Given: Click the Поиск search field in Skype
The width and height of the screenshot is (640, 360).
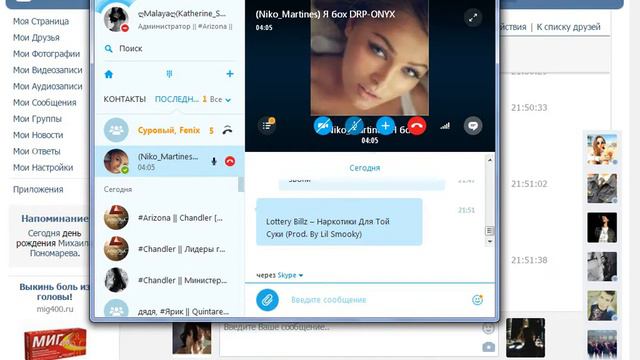Looking at the screenshot, I should point(169,49).
